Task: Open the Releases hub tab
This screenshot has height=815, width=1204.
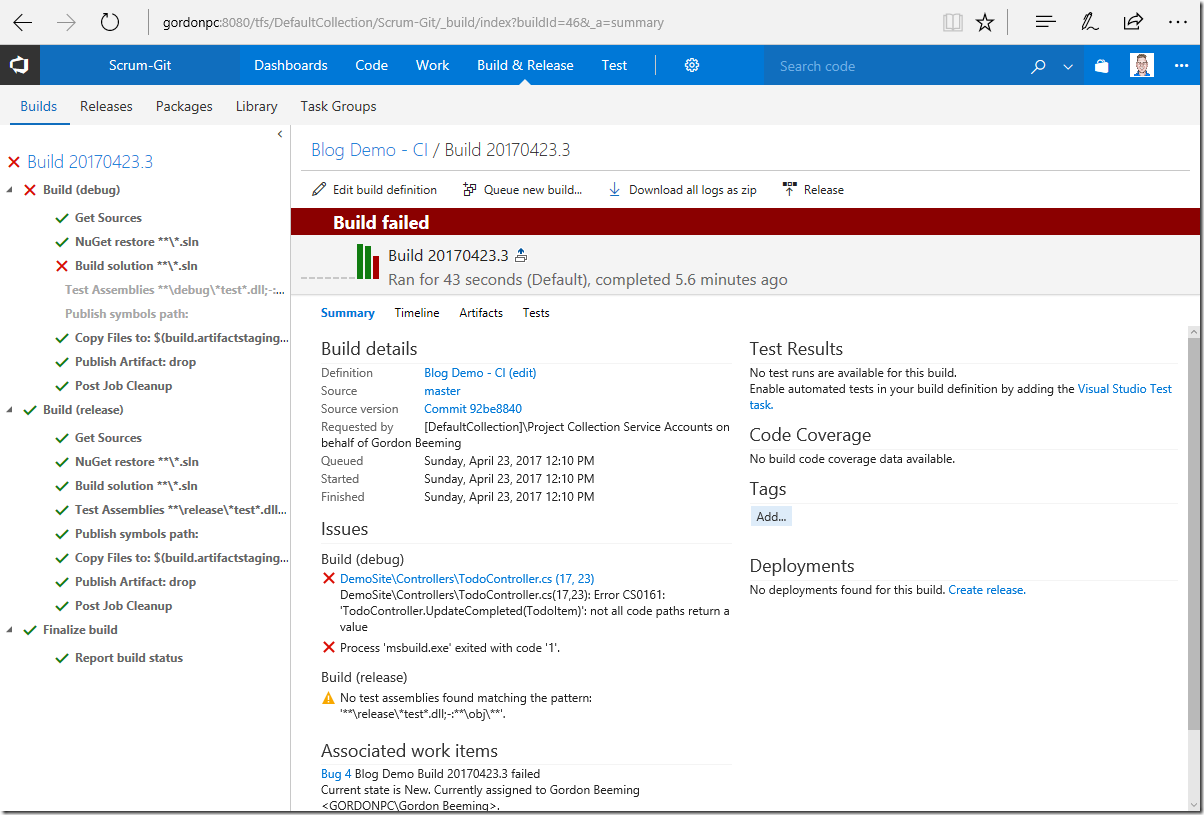Action: [x=106, y=106]
